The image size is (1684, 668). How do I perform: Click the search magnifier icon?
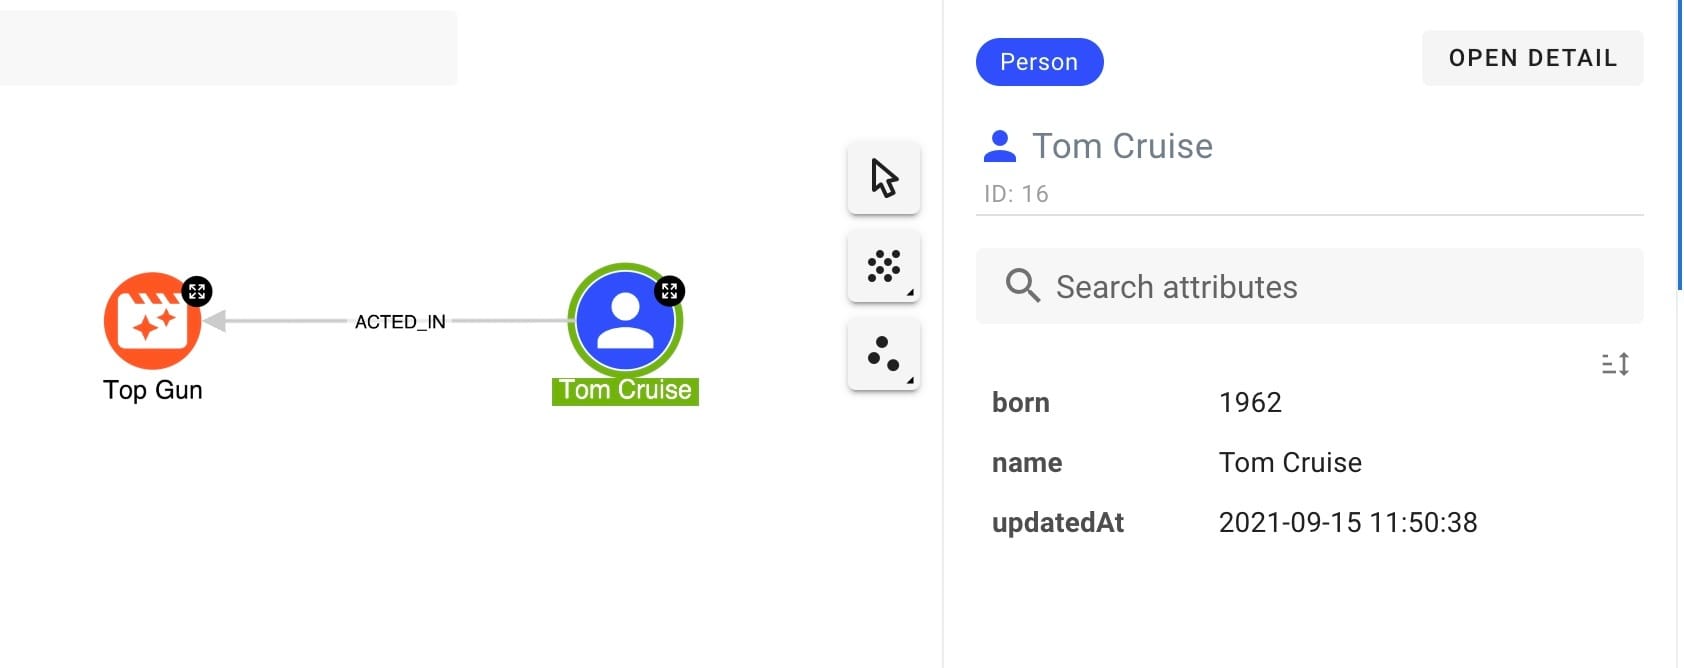click(1022, 286)
